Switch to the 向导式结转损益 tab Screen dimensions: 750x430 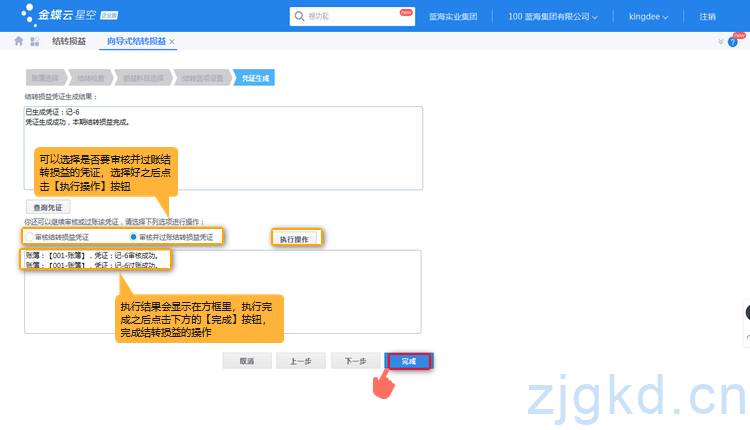click(136, 41)
